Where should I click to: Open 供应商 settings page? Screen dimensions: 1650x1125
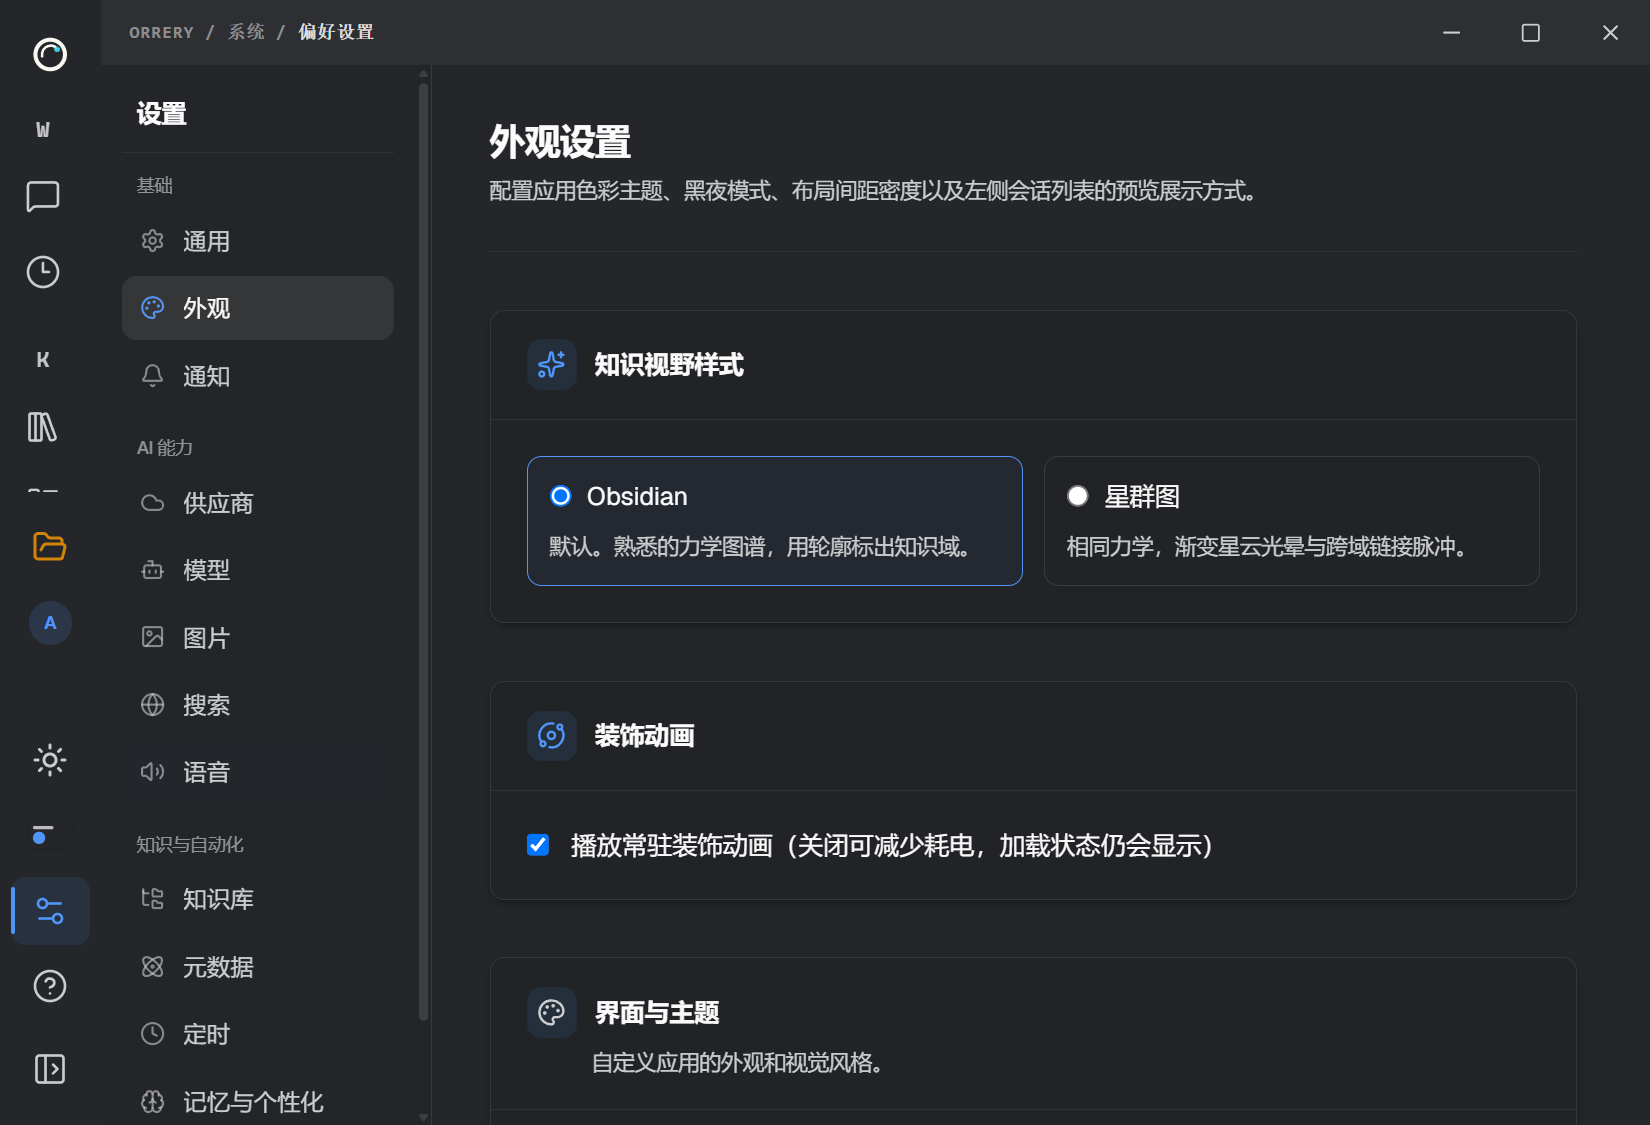(258, 503)
